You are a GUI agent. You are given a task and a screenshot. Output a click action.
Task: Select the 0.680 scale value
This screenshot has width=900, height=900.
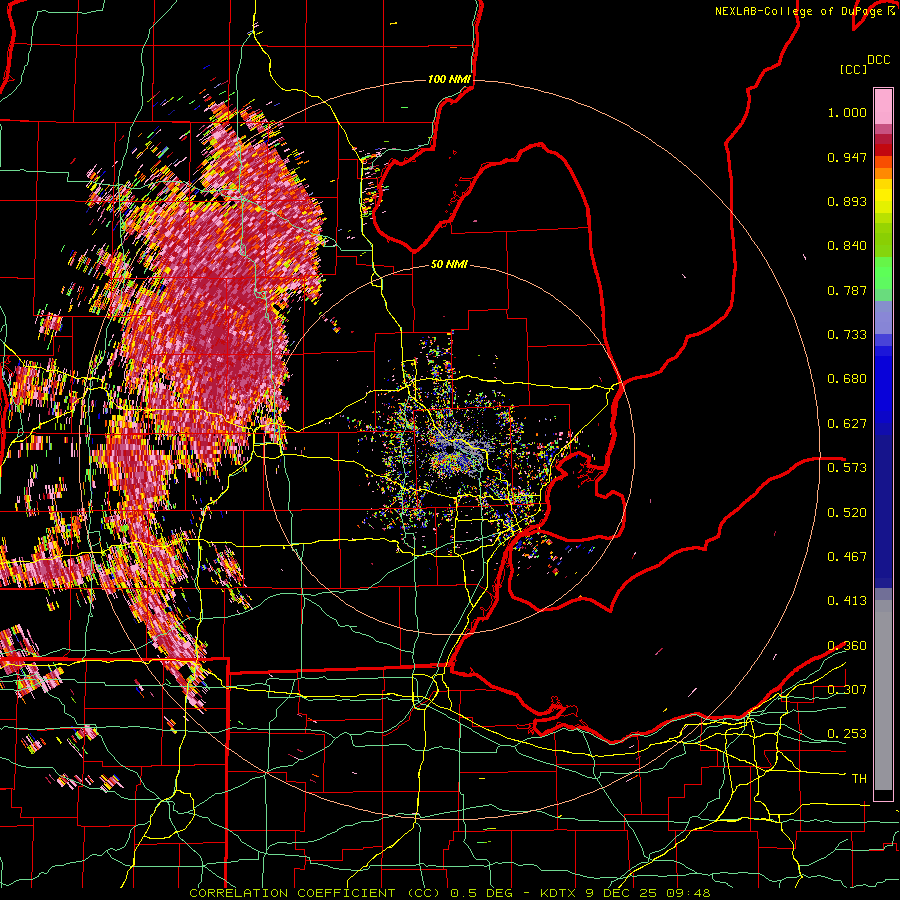point(847,379)
